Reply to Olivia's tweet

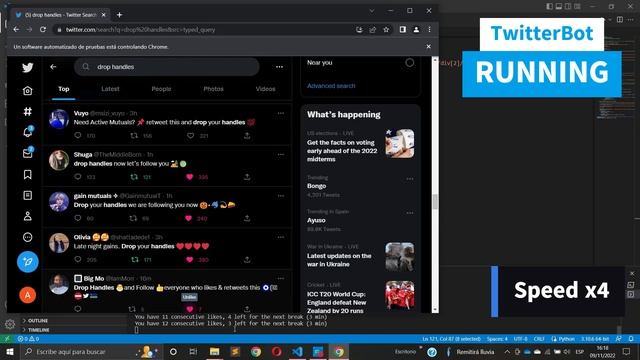[78, 259]
